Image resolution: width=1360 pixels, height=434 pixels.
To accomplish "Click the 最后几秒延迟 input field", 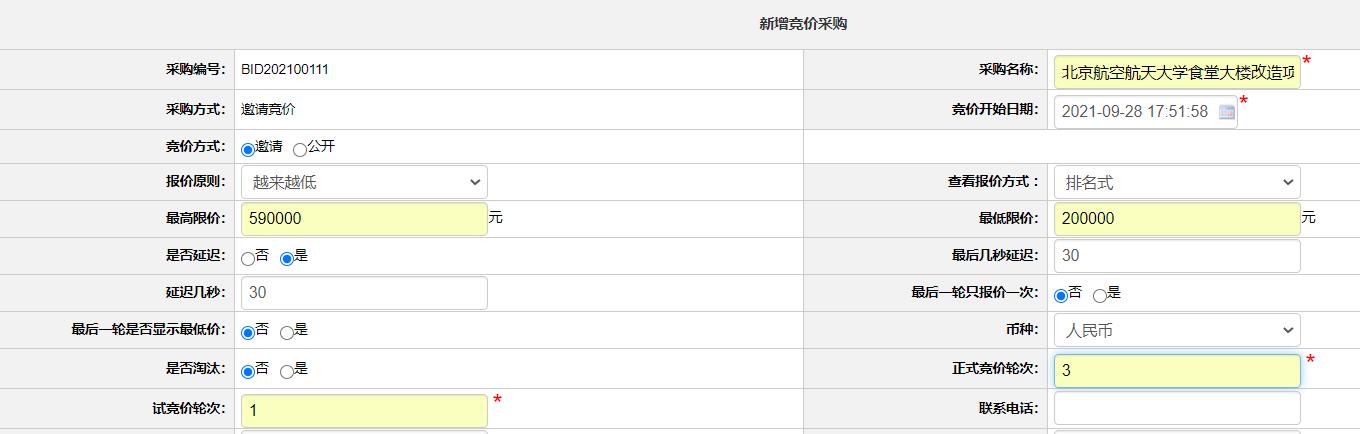I will (1177, 256).
